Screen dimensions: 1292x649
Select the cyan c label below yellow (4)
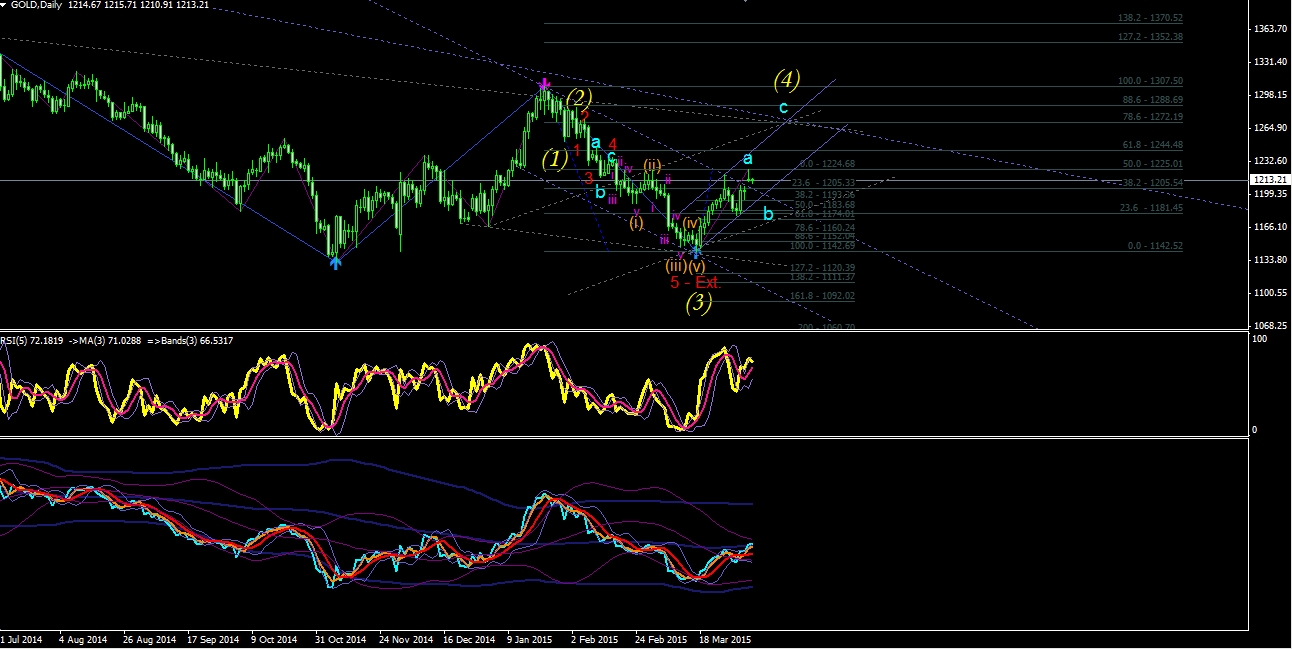click(783, 107)
